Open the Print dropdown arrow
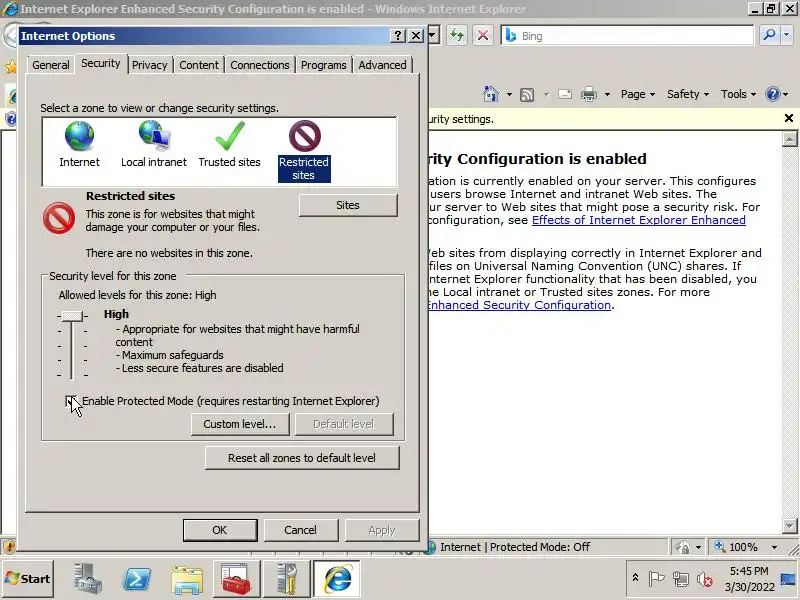This screenshot has width=800, height=600. pyautogui.click(x=607, y=94)
